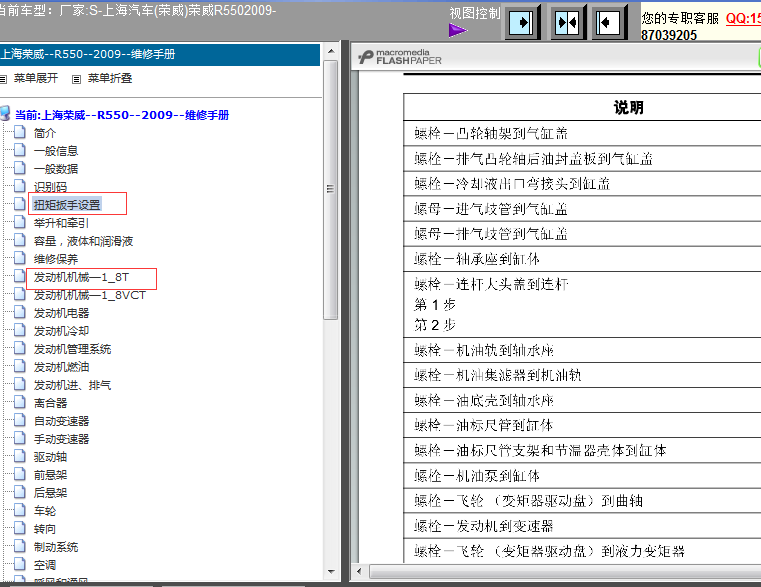The width and height of the screenshot is (761, 587).
Task: Click the document icon beside 简介
Action: (20, 132)
